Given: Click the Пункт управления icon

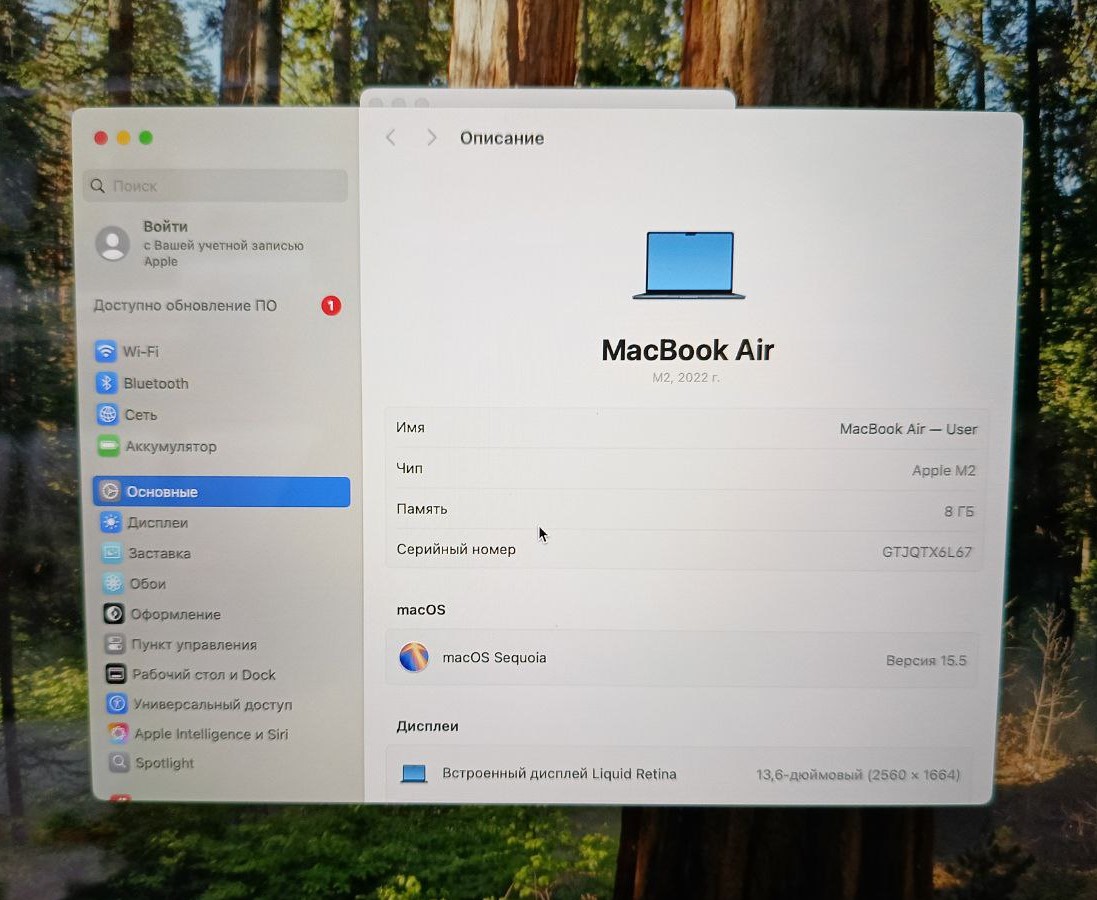Looking at the screenshot, I should [x=114, y=644].
